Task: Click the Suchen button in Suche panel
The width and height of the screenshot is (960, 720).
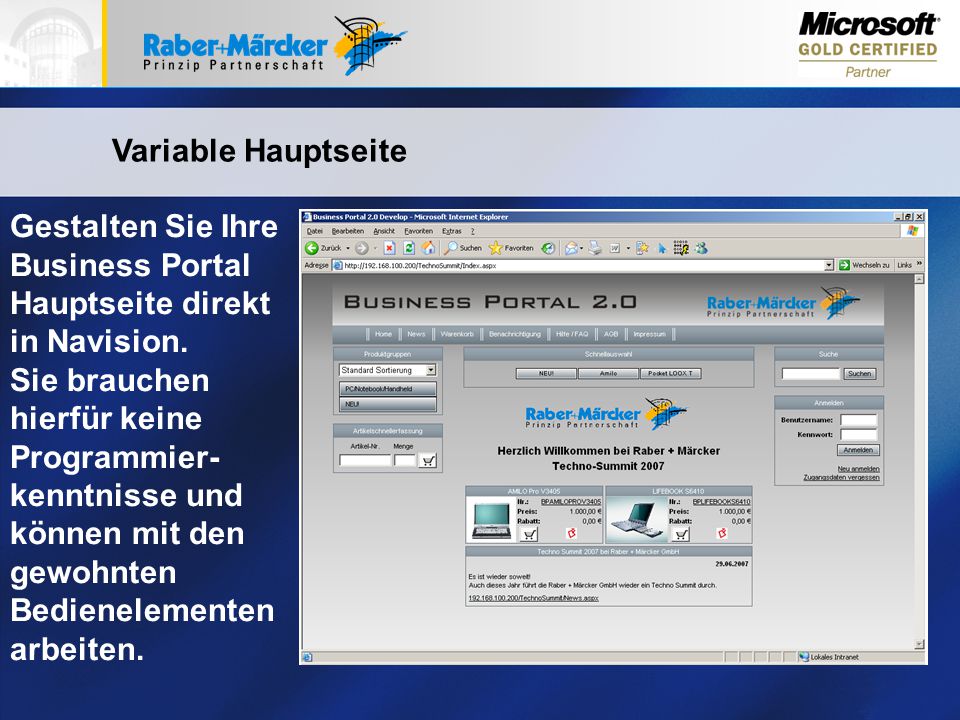Action: coord(860,373)
